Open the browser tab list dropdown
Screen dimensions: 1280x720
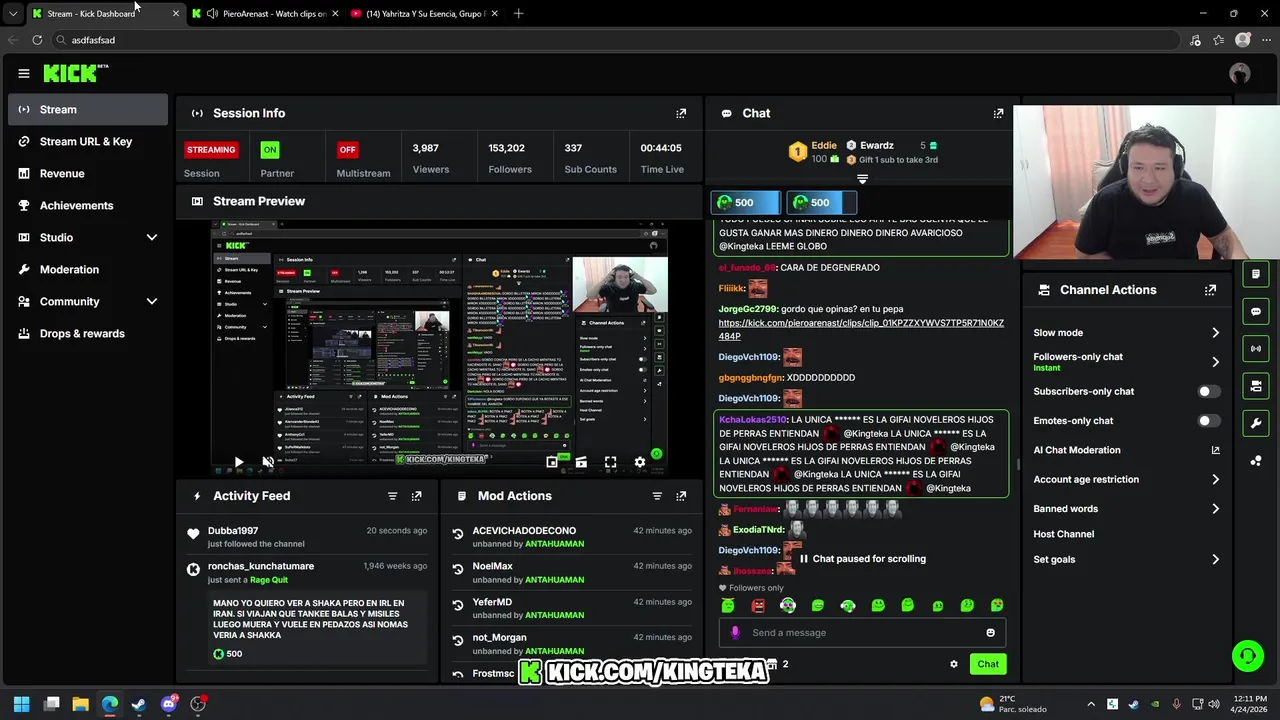(12, 14)
